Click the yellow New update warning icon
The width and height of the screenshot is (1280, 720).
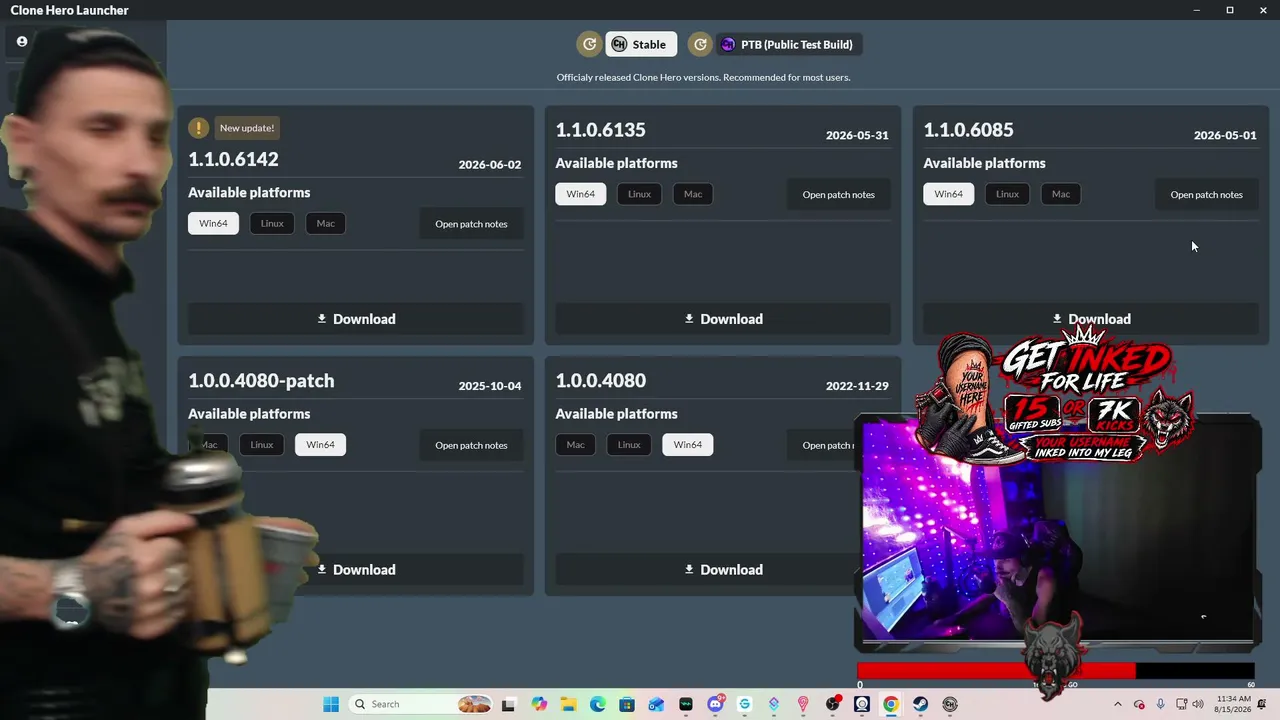pyautogui.click(x=199, y=128)
